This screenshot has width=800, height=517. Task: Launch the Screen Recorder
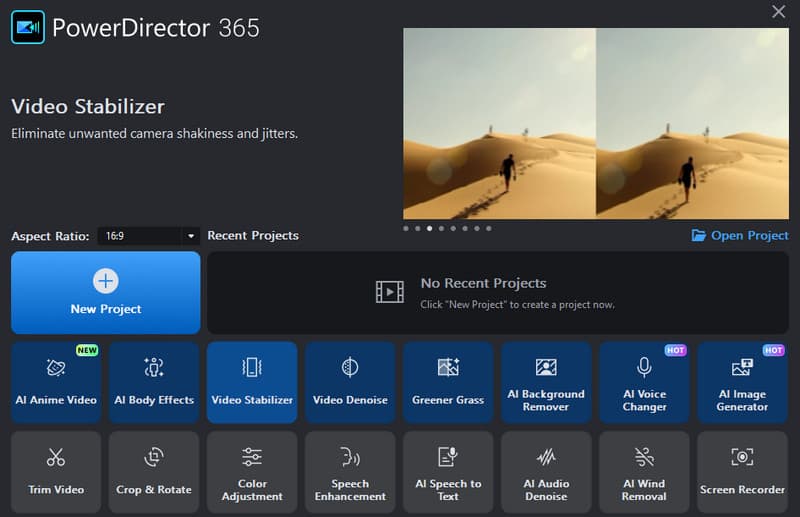742,472
